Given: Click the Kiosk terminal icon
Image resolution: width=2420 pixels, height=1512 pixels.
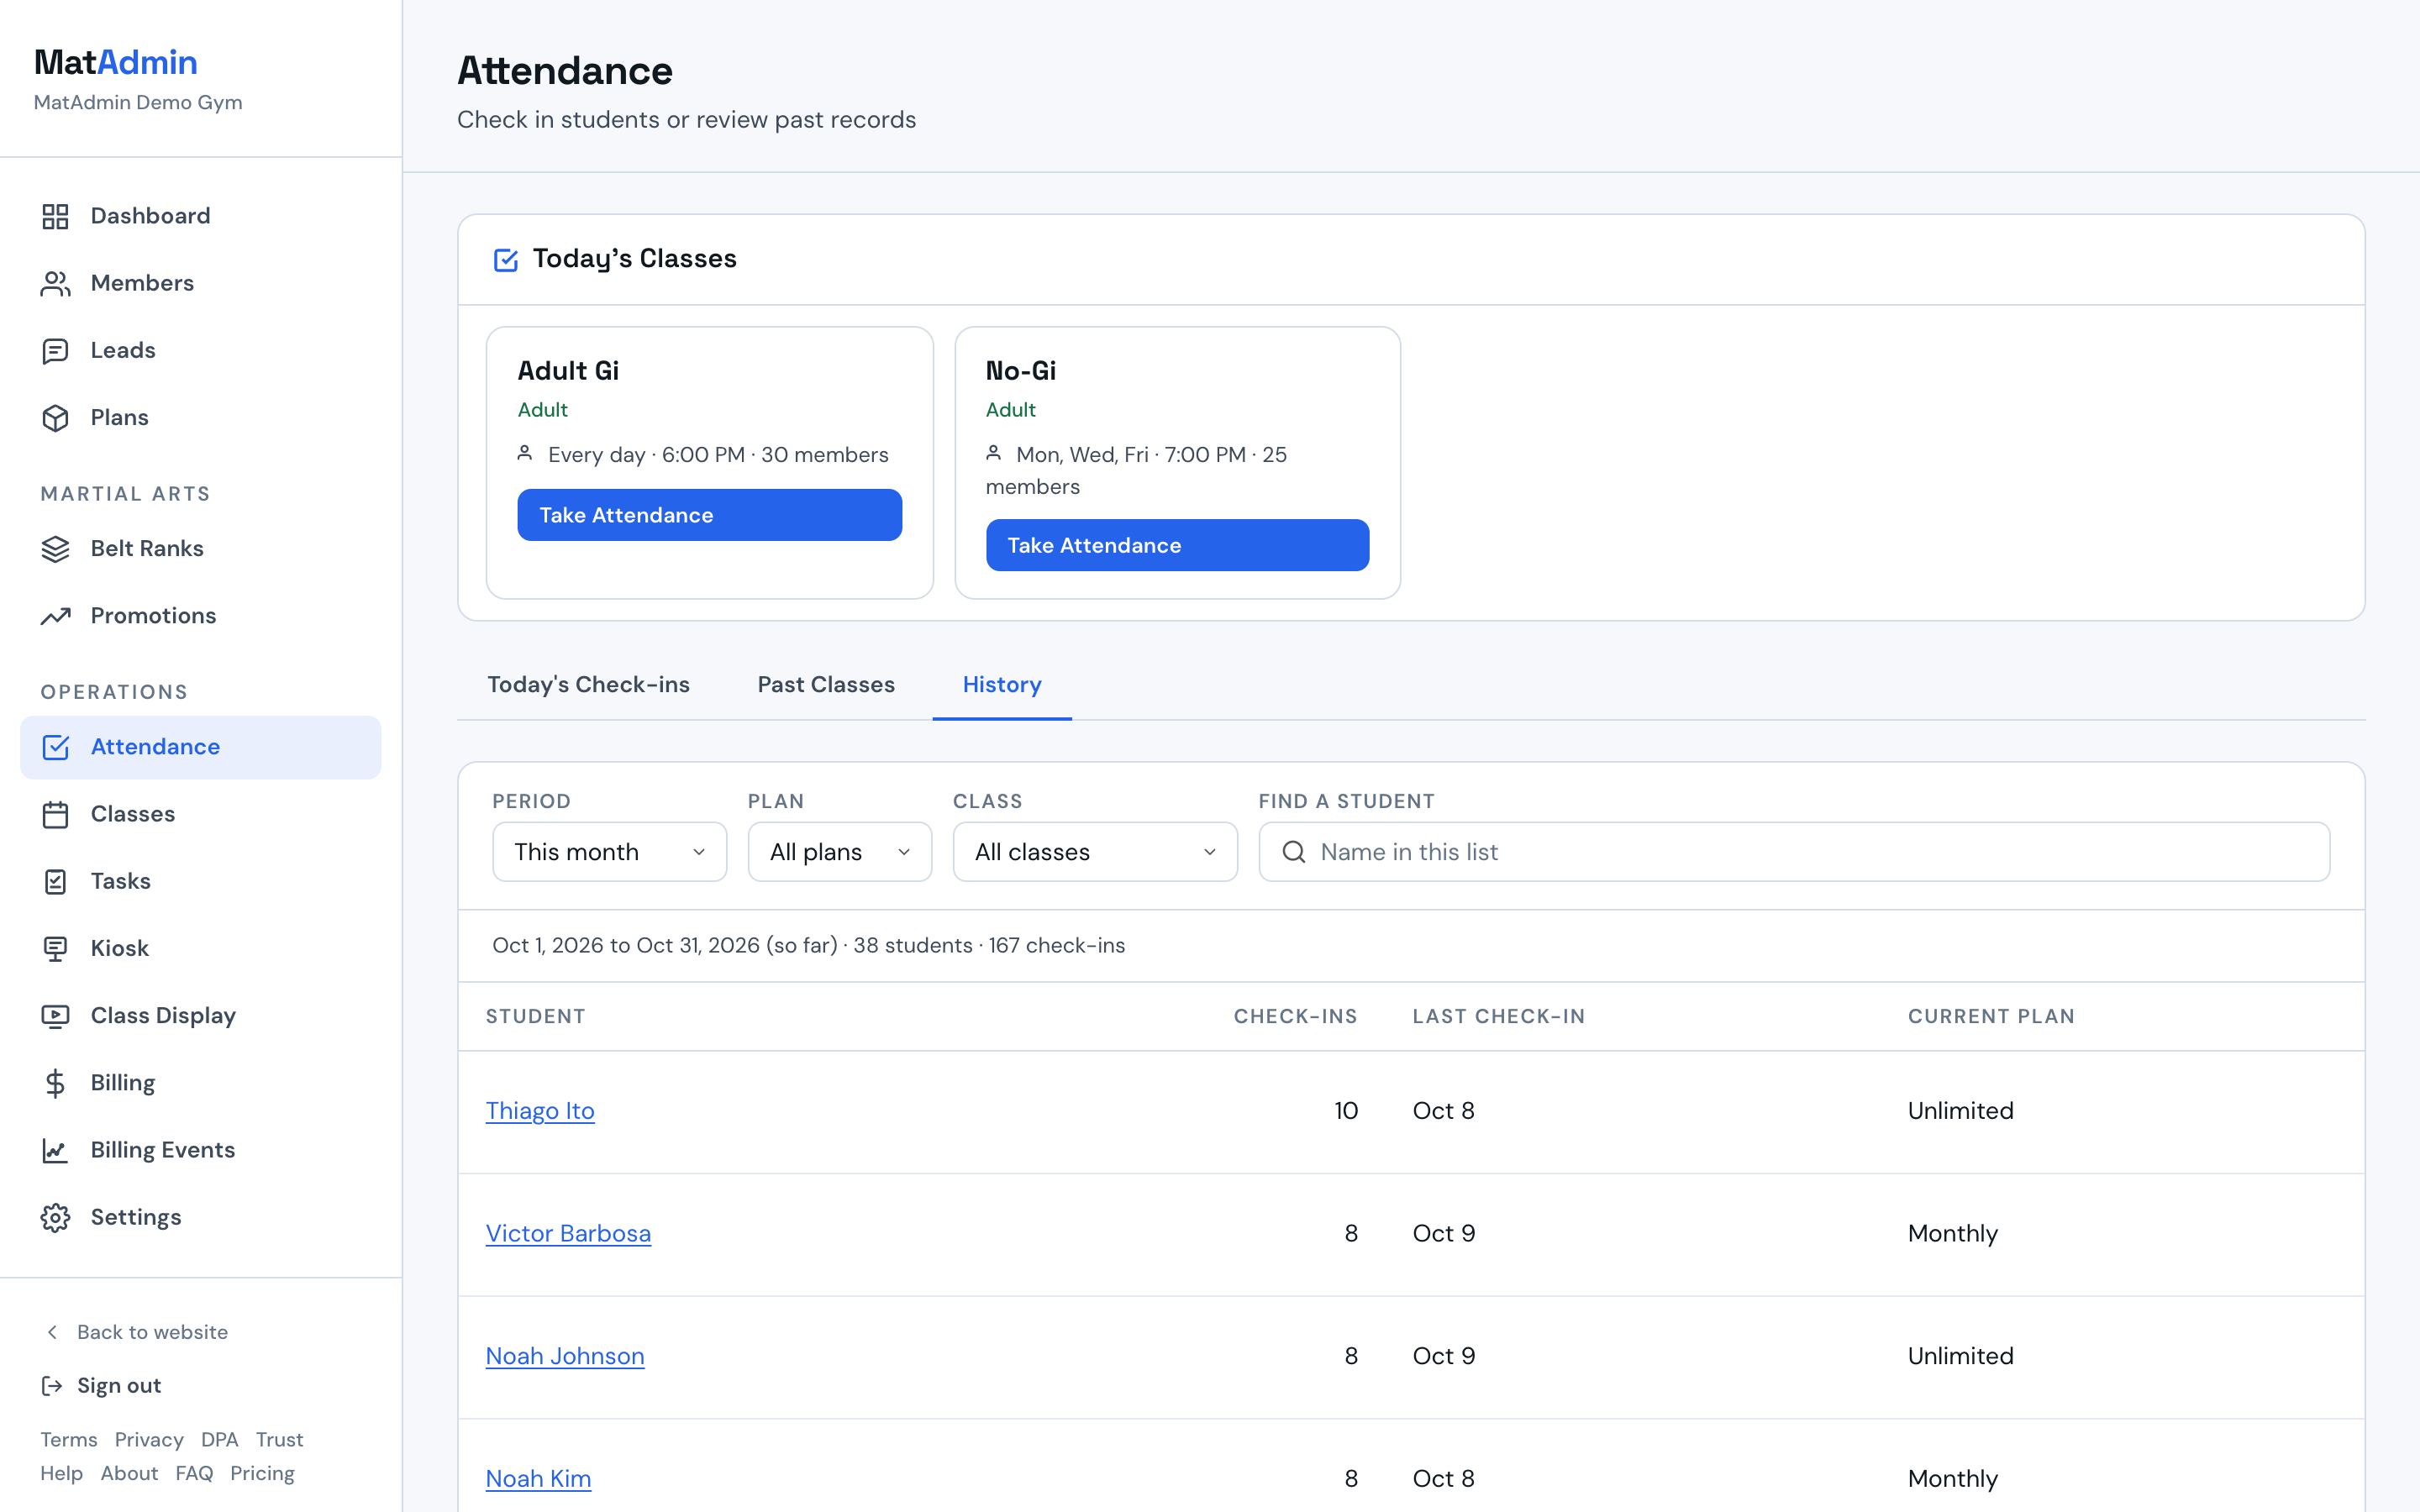Looking at the screenshot, I should pyautogui.click(x=55, y=948).
